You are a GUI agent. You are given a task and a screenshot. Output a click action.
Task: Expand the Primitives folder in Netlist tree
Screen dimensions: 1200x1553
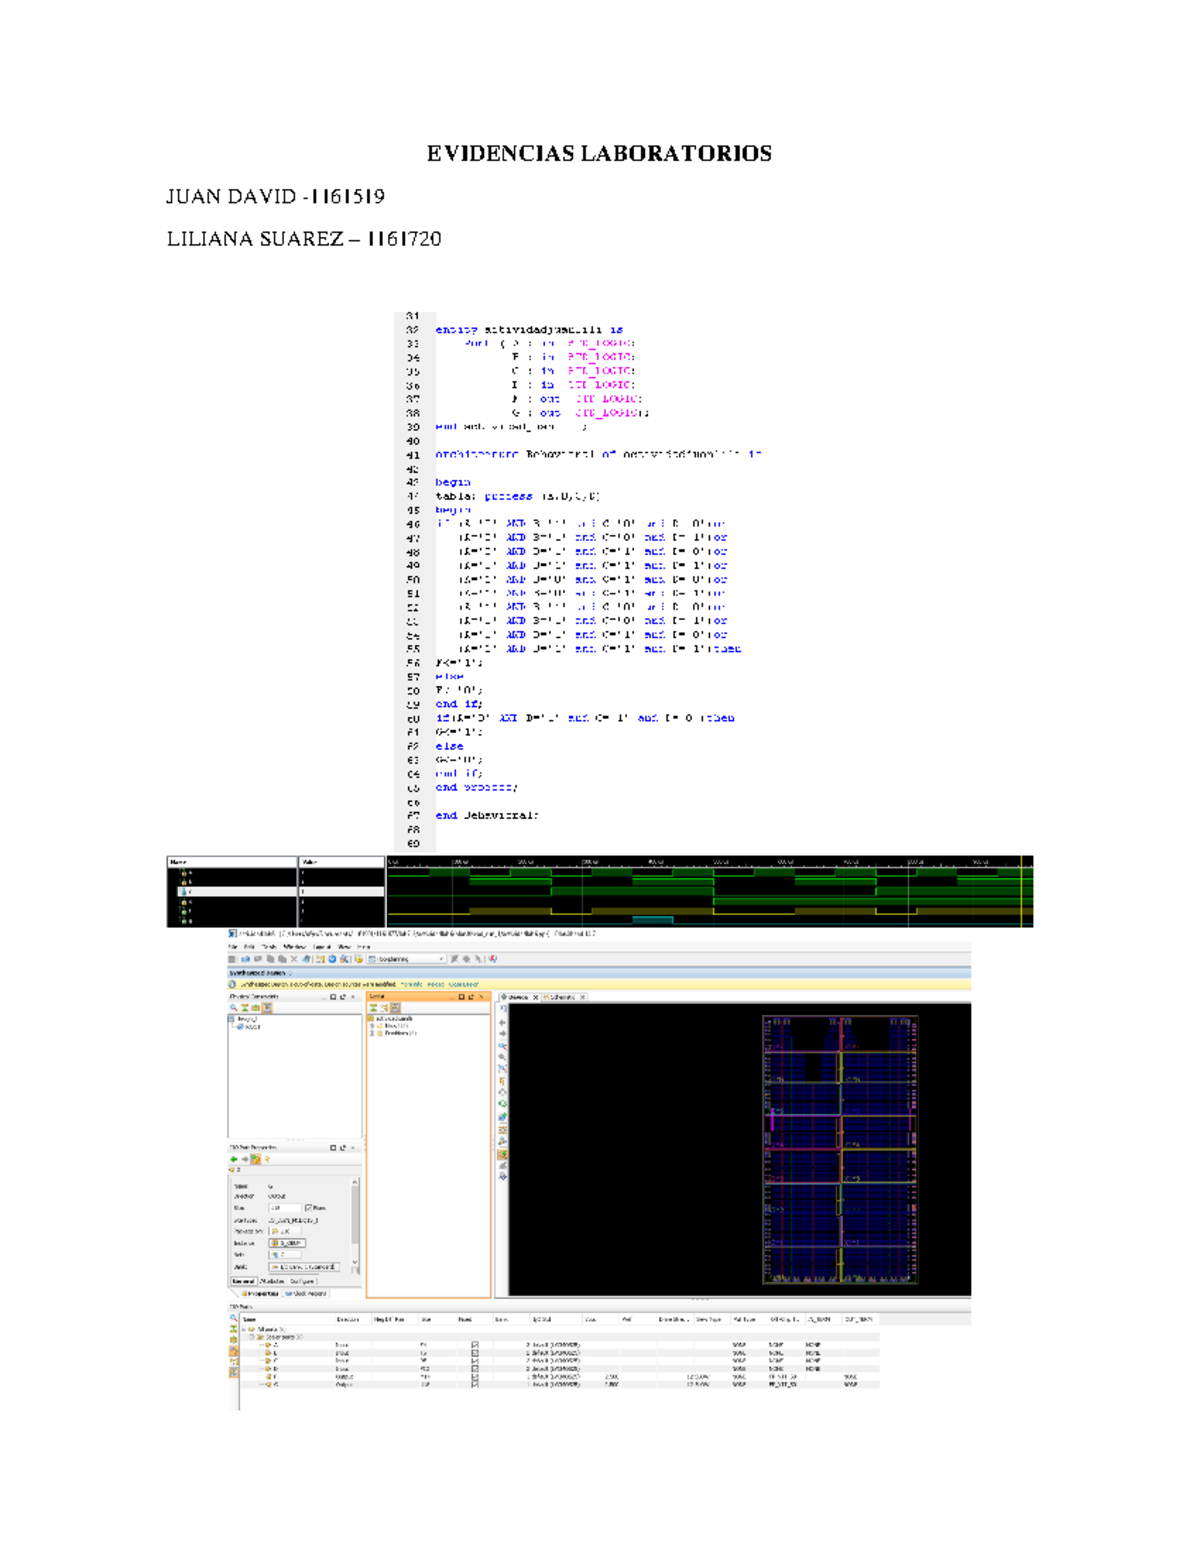[x=372, y=1033]
